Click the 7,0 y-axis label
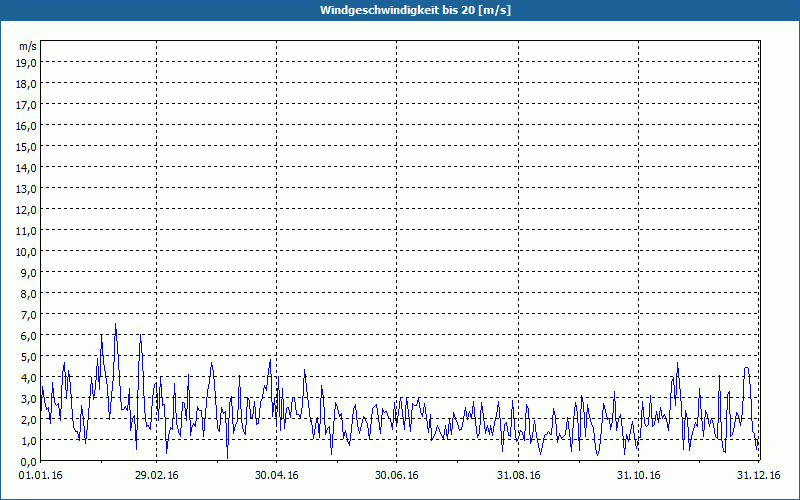Image resolution: width=800 pixels, height=500 pixels. (27, 315)
